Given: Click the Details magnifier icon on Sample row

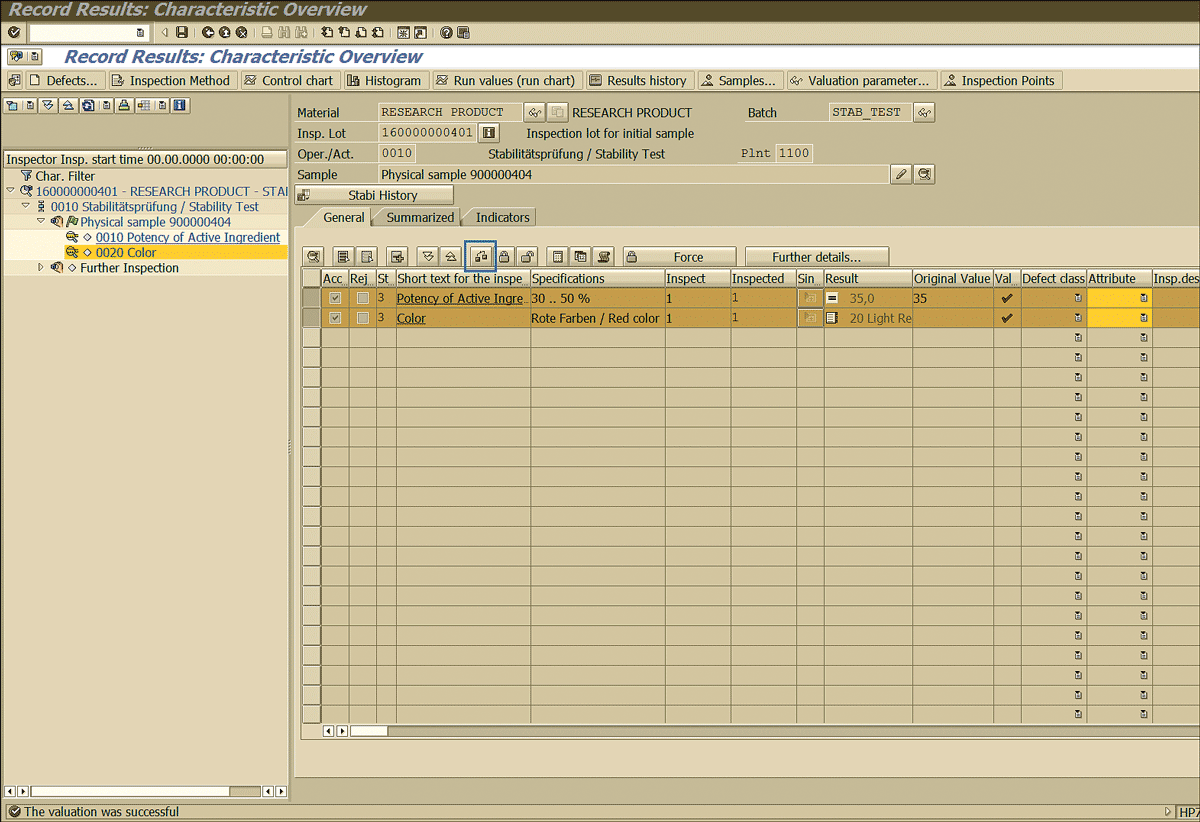Looking at the screenshot, I should coord(925,175).
